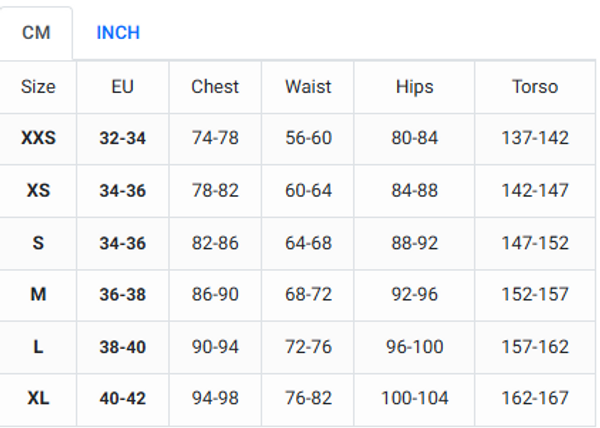Select the XL size row label
Screen dimensions: 600x428
(38, 398)
